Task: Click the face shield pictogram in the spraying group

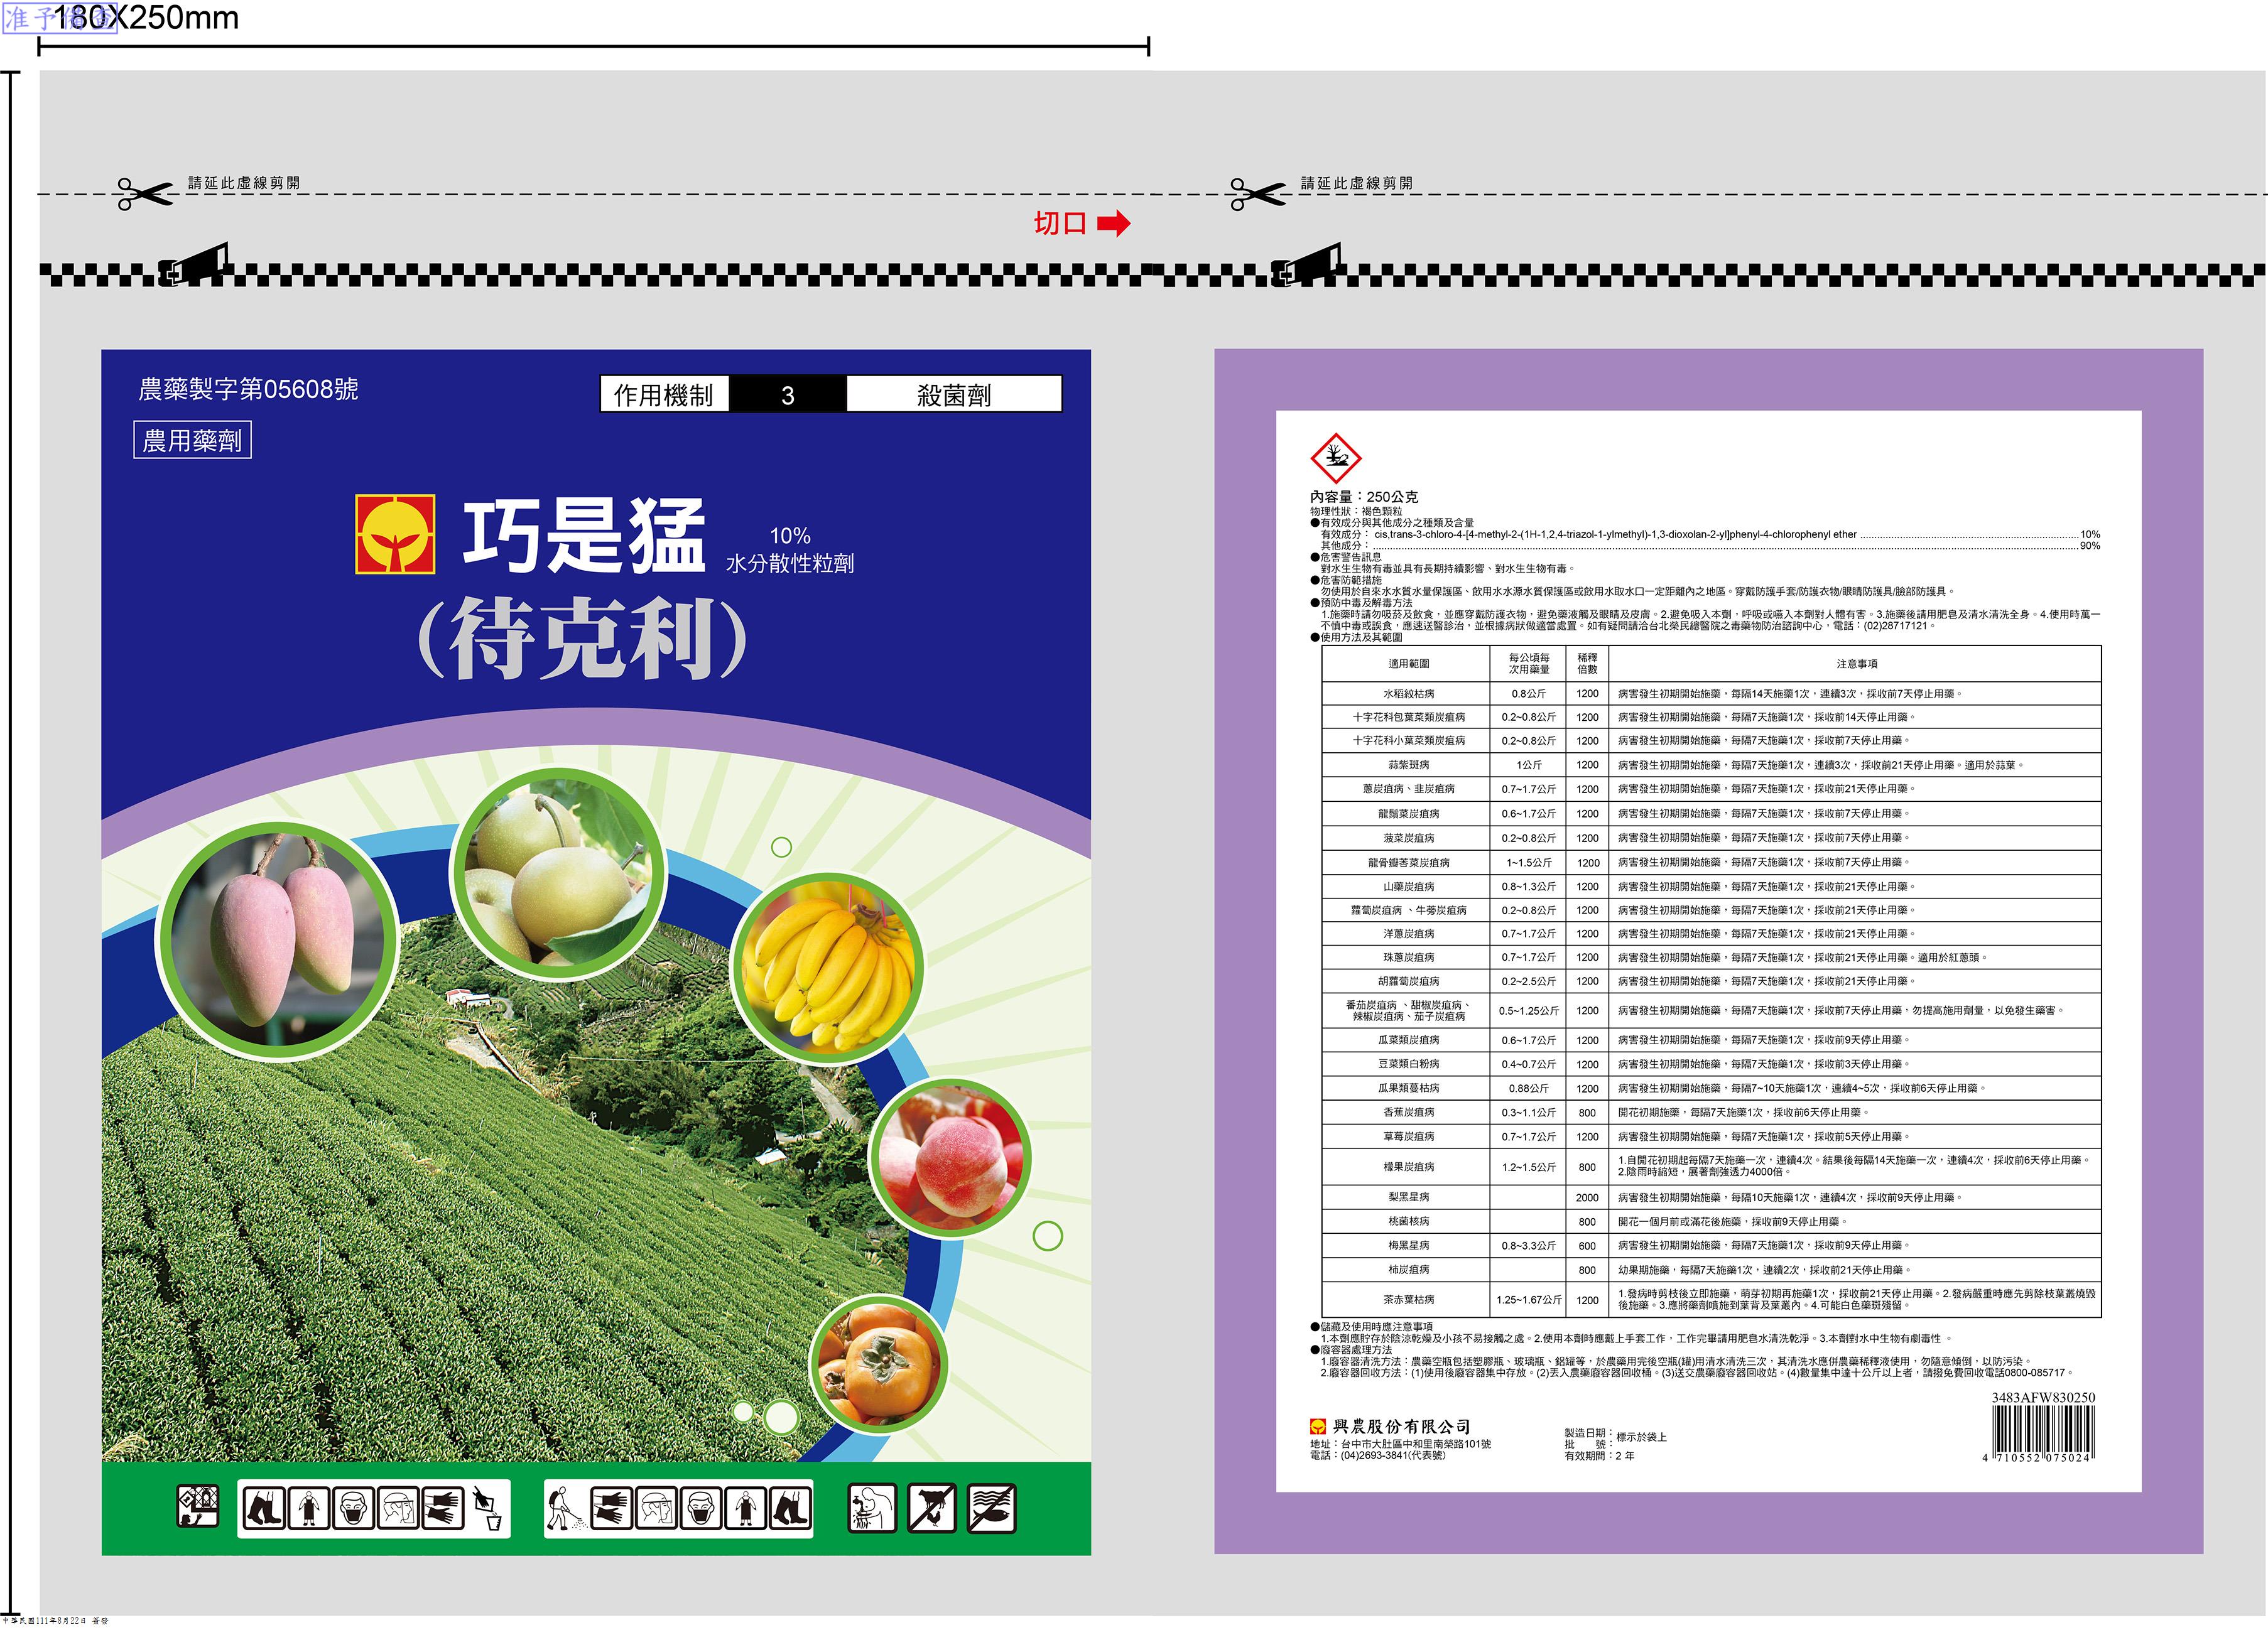Action: [656, 1508]
